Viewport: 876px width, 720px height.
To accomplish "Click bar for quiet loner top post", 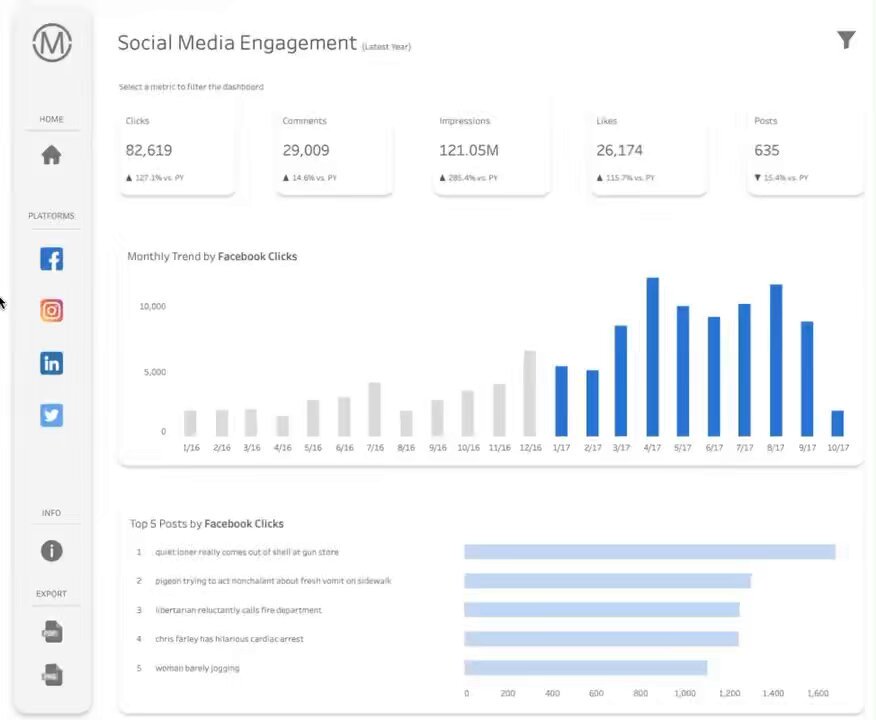I will pyautogui.click(x=650, y=552).
